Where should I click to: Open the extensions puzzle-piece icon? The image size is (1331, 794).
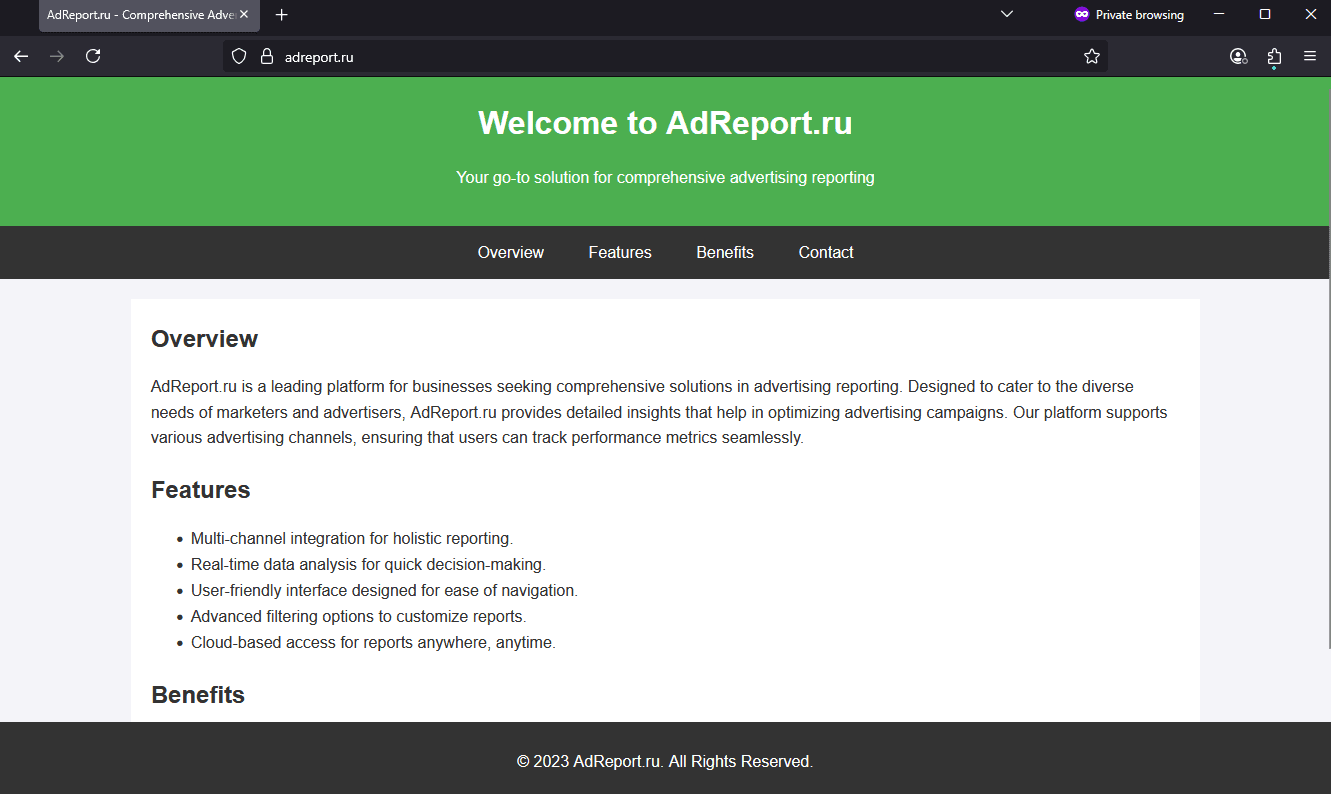(x=1274, y=57)
